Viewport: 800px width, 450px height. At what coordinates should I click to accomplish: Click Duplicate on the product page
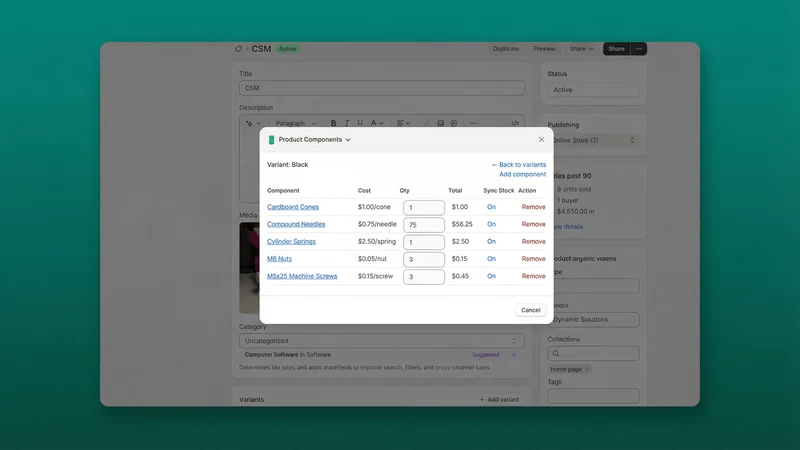(506, 49)
